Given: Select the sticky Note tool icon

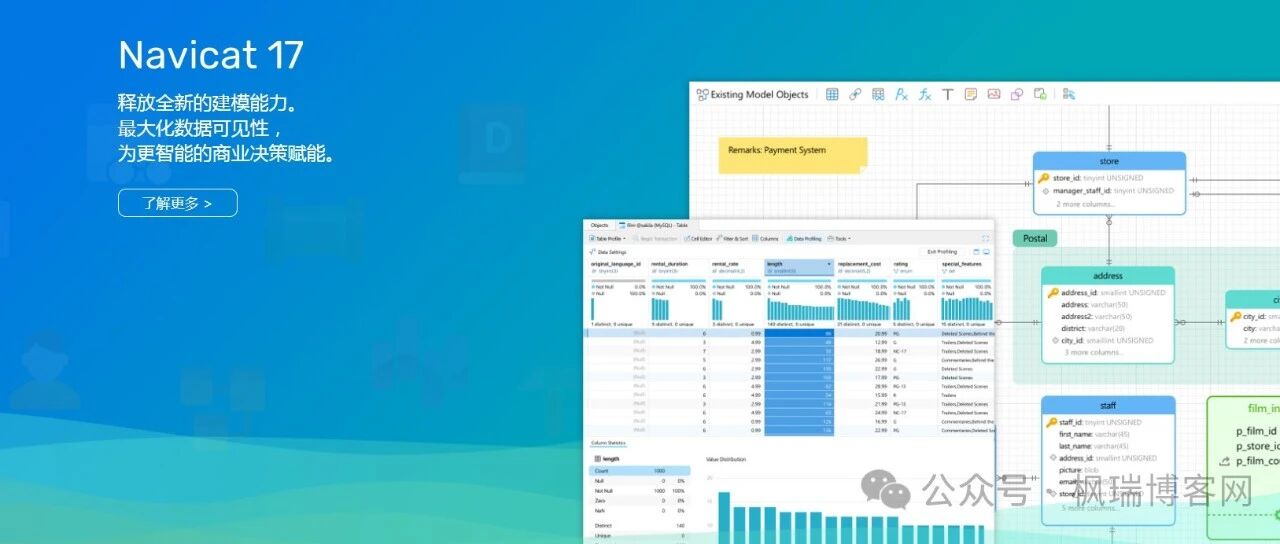Looking at the screenshot, I should click(x=970, y=94).
